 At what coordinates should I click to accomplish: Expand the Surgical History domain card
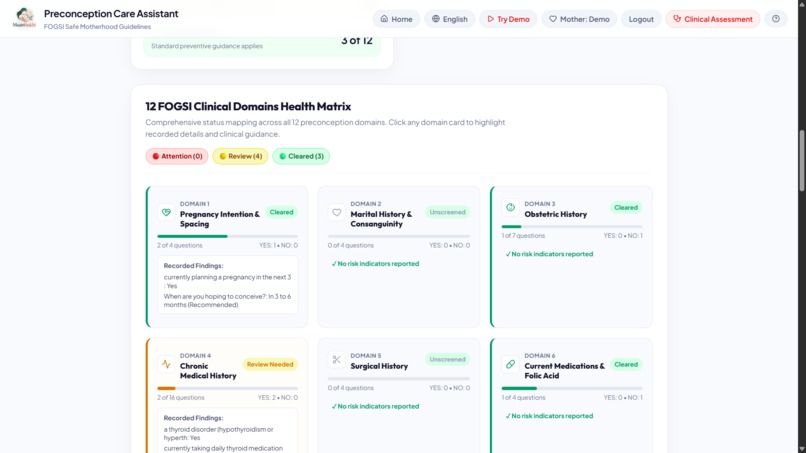[399, 398]
